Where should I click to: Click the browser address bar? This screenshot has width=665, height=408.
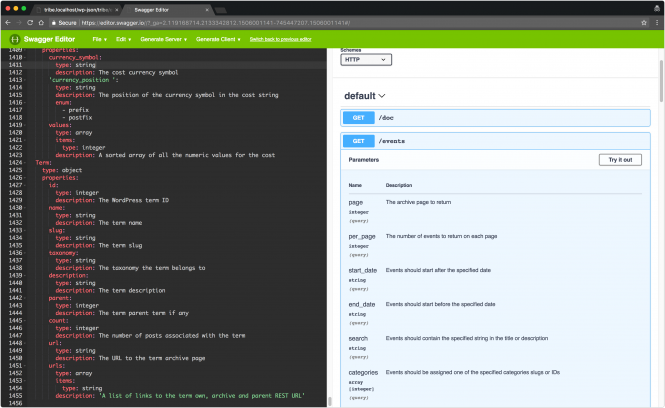coord(330,21)
